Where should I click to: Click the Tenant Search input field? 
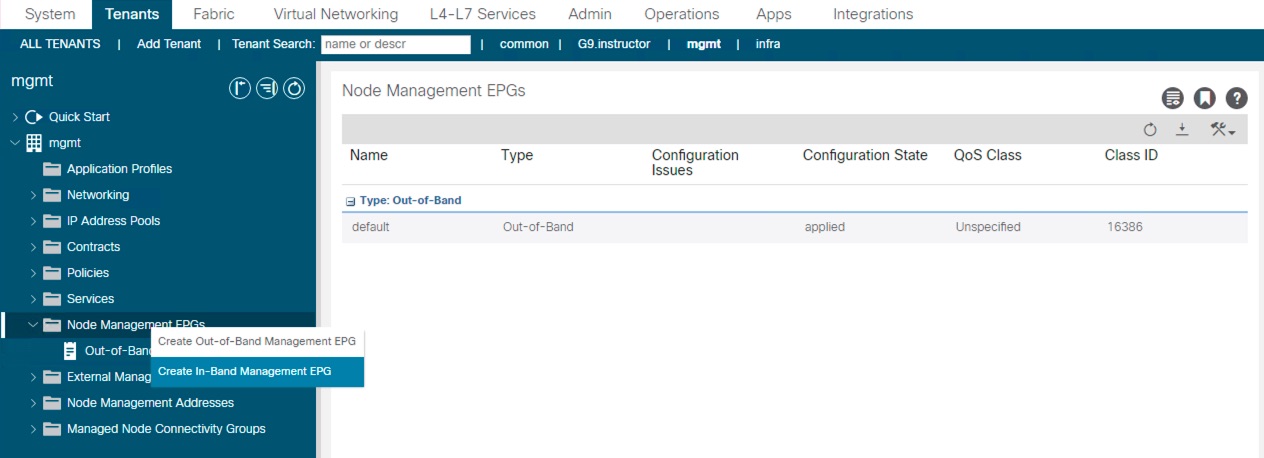tap(396, 44)
